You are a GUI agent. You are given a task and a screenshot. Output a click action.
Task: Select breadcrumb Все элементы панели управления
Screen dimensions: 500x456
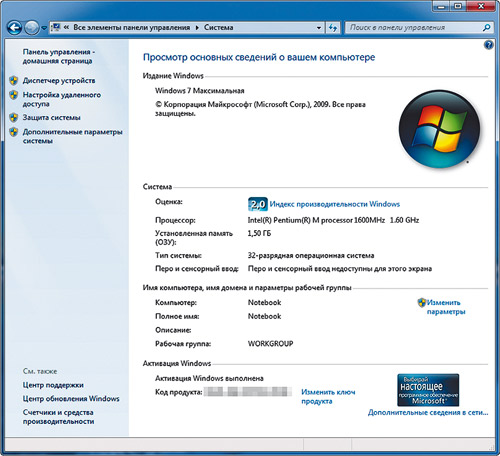[132, 27]
